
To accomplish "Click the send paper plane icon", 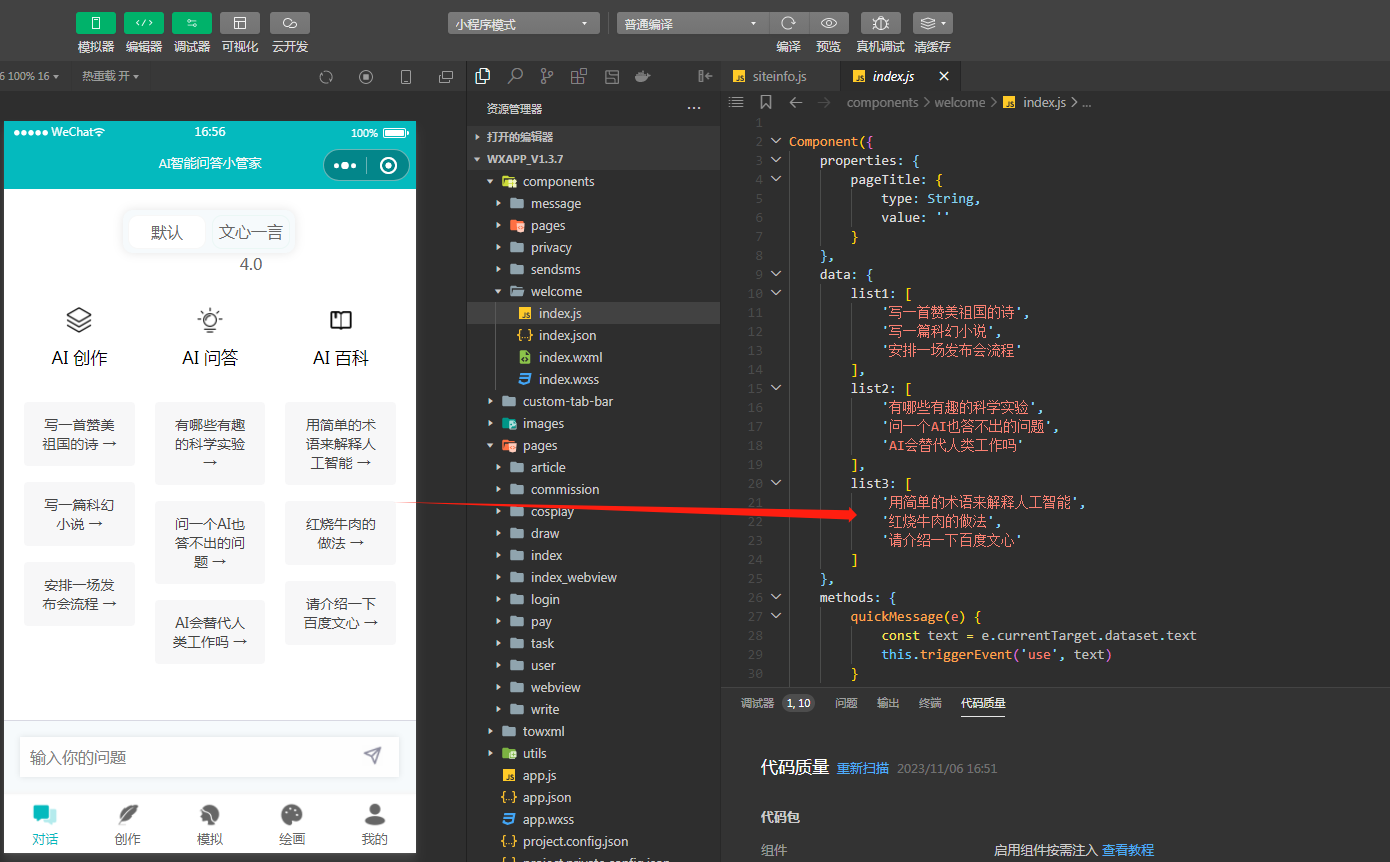I will click(x=373, y=756).
